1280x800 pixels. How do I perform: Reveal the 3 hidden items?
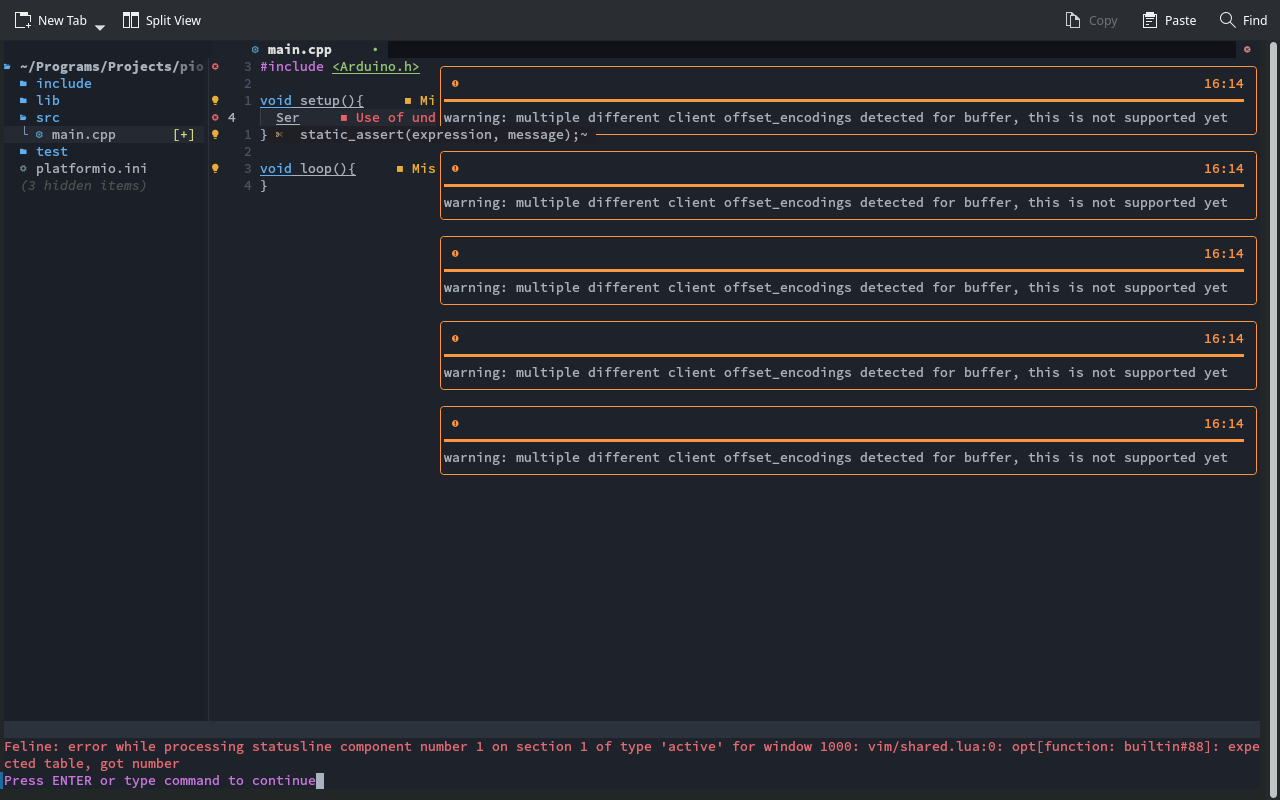point(83,185)
